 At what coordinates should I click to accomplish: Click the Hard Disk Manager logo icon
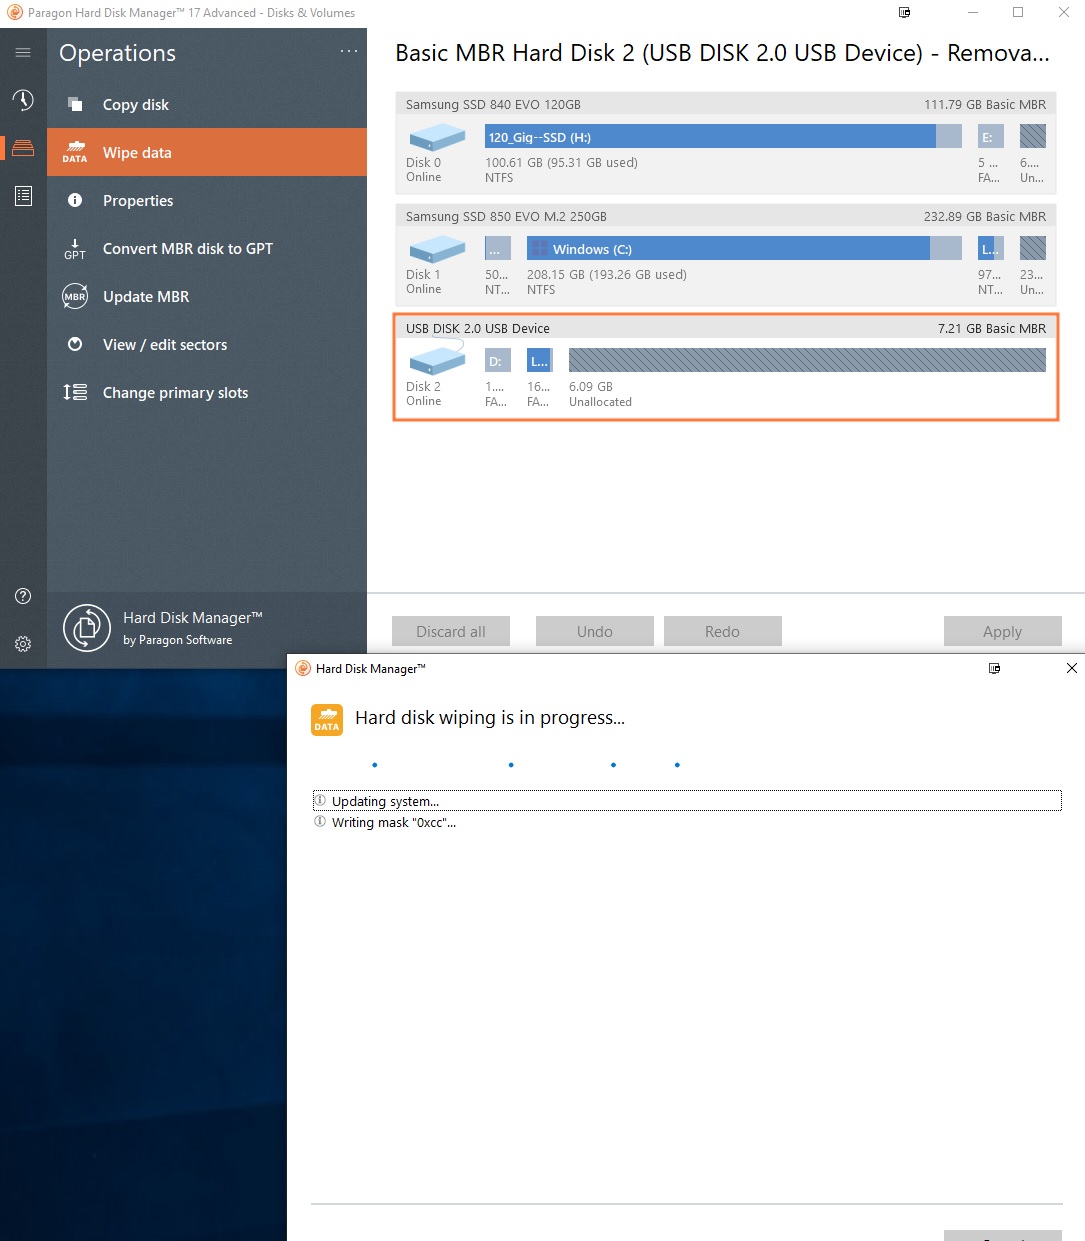pos(87,628)
